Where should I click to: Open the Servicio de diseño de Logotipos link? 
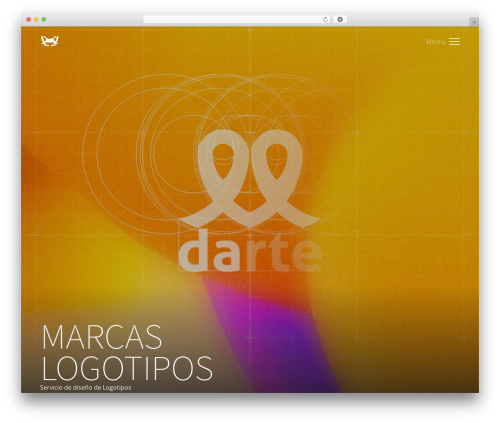pyautogui.click(x=85, y=388)
